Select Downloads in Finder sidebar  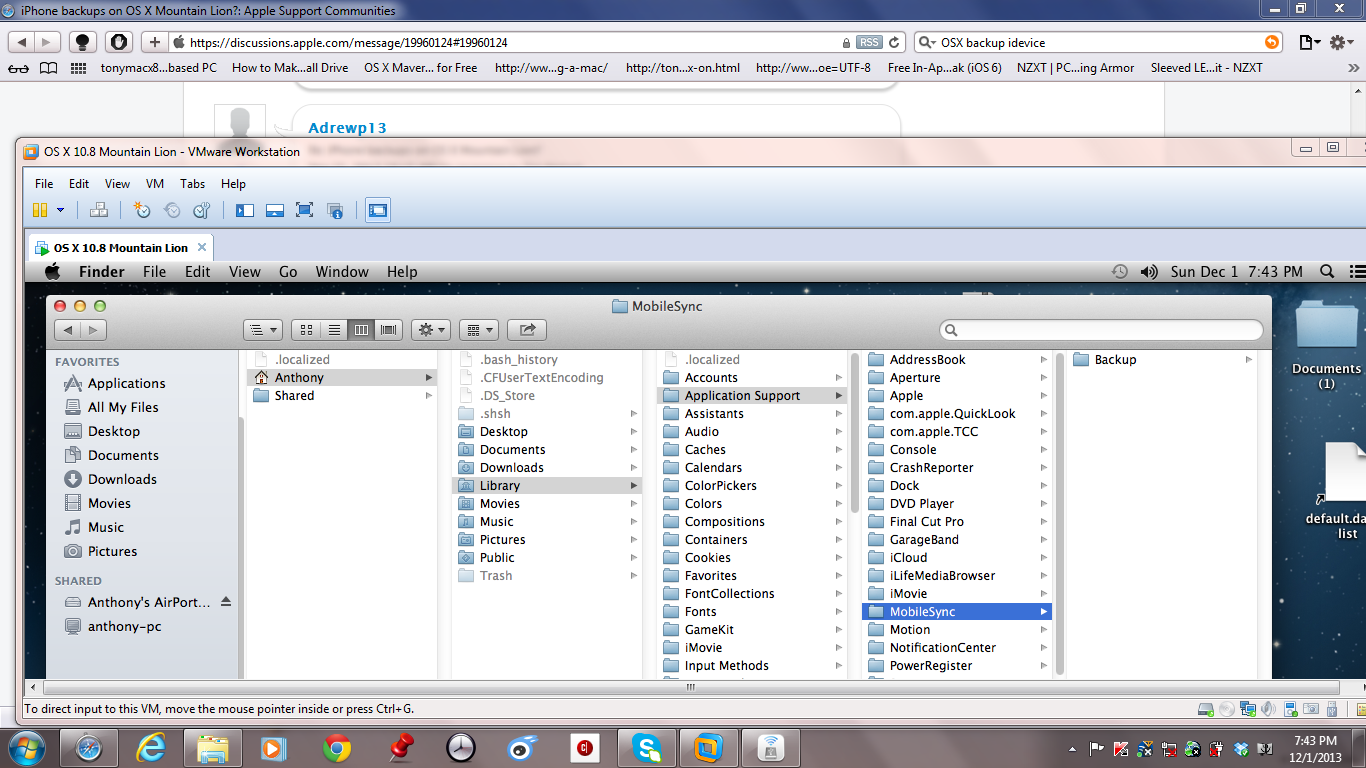click(x=122, y=479)
